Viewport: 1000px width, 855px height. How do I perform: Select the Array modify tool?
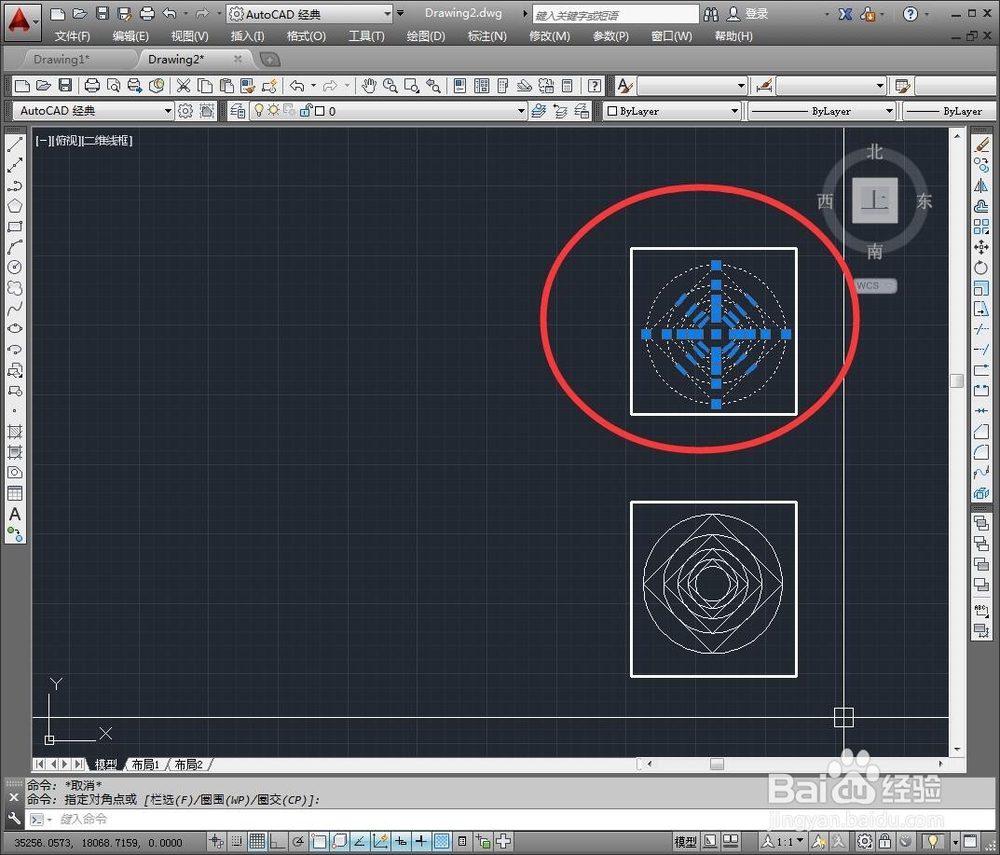pyautogui.click(x=982, y=226)
